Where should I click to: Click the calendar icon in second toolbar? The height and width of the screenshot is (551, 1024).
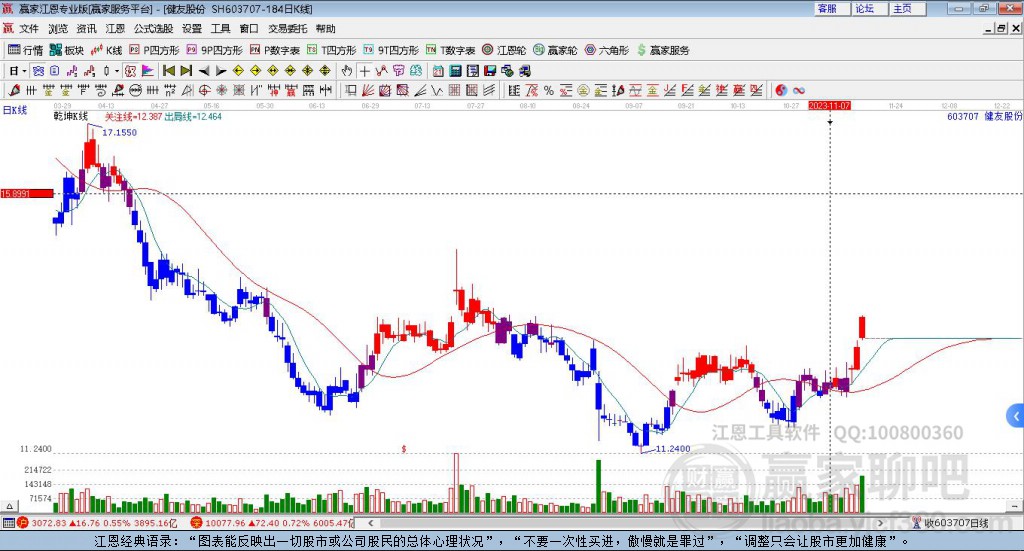coord(438,71)
